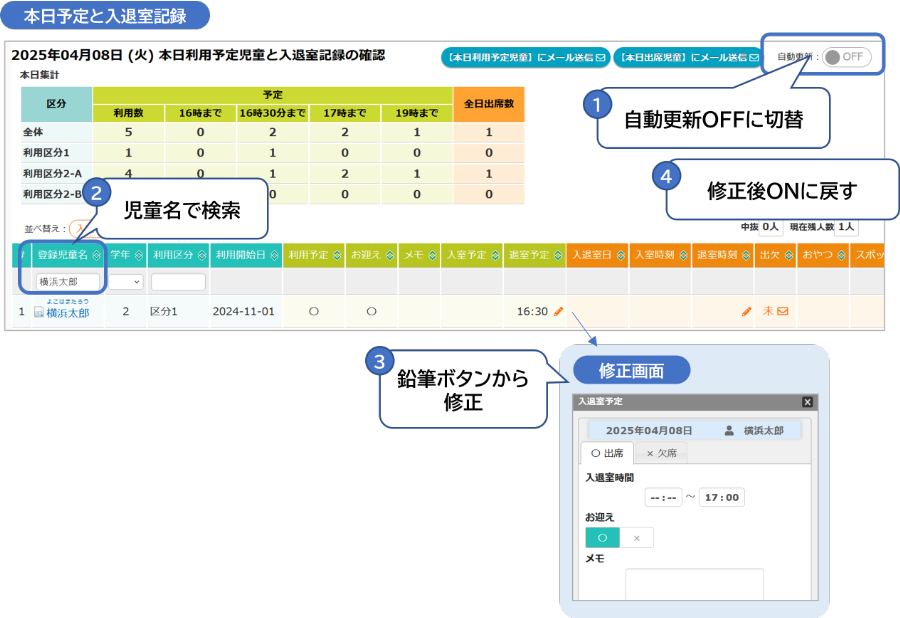Select the × option under お迎え
Screen dimensions: 900x618
click(x=637, y=538)
